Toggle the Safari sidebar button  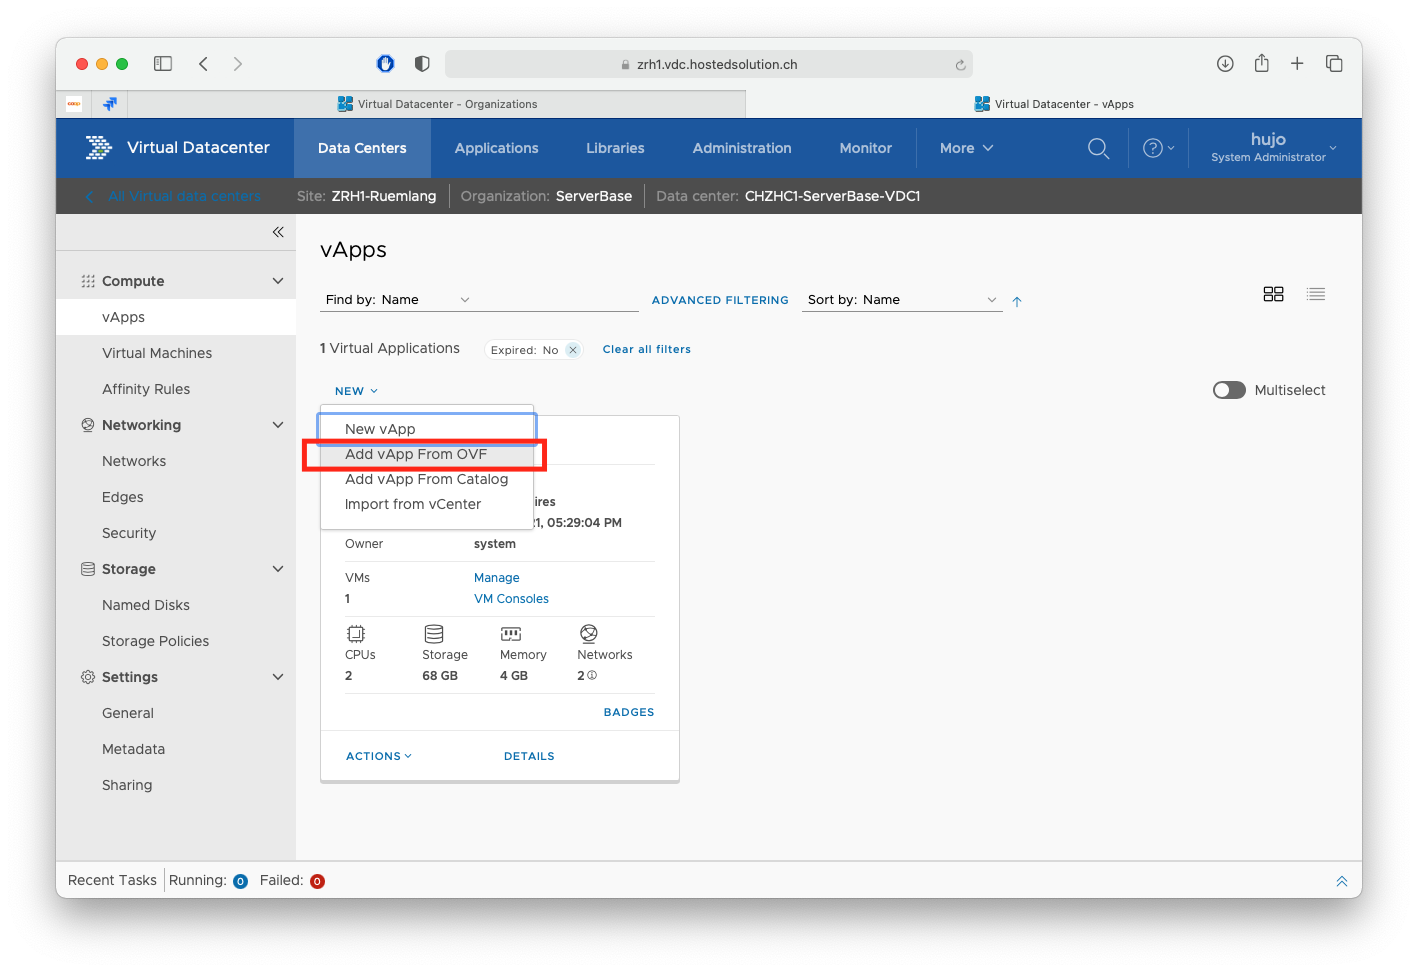pos(163,64)
